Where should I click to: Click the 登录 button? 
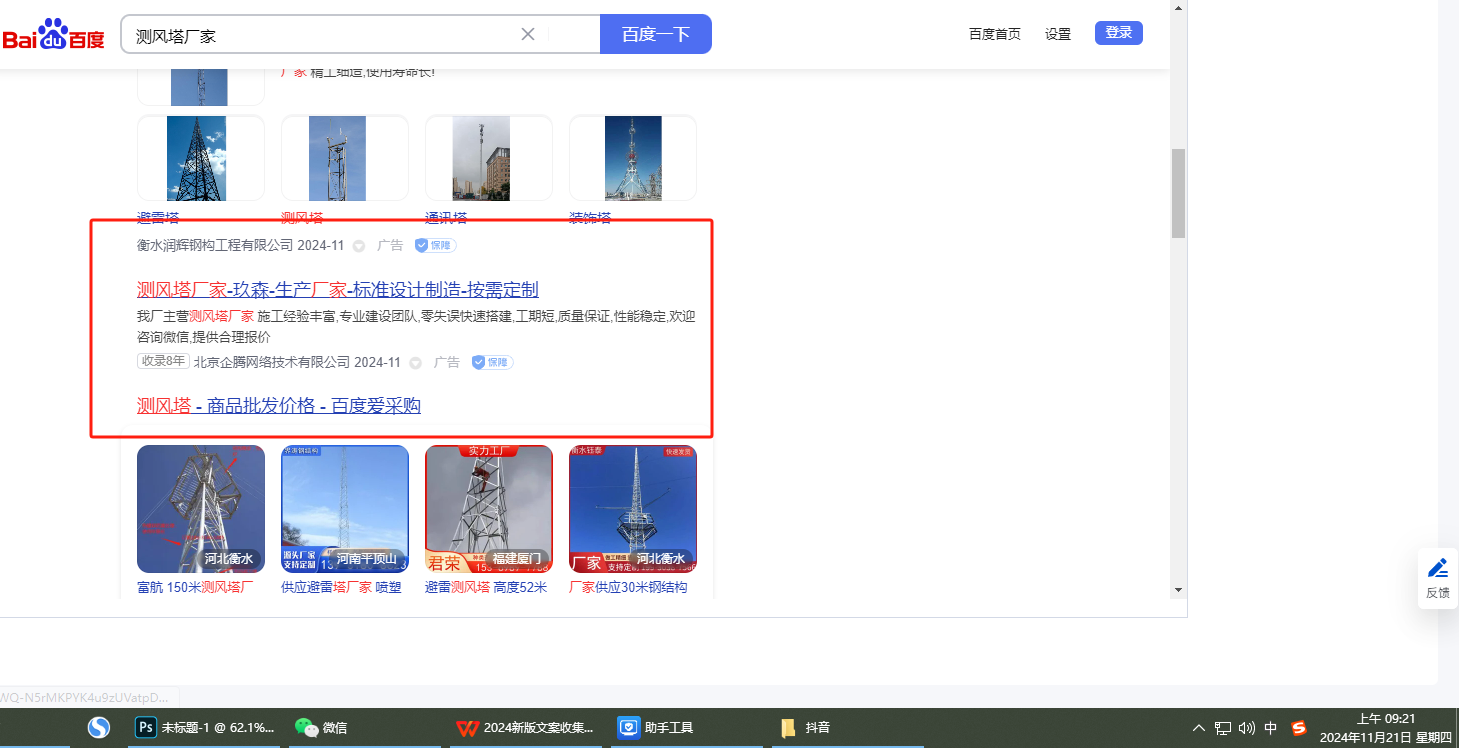coord(1119,33)
